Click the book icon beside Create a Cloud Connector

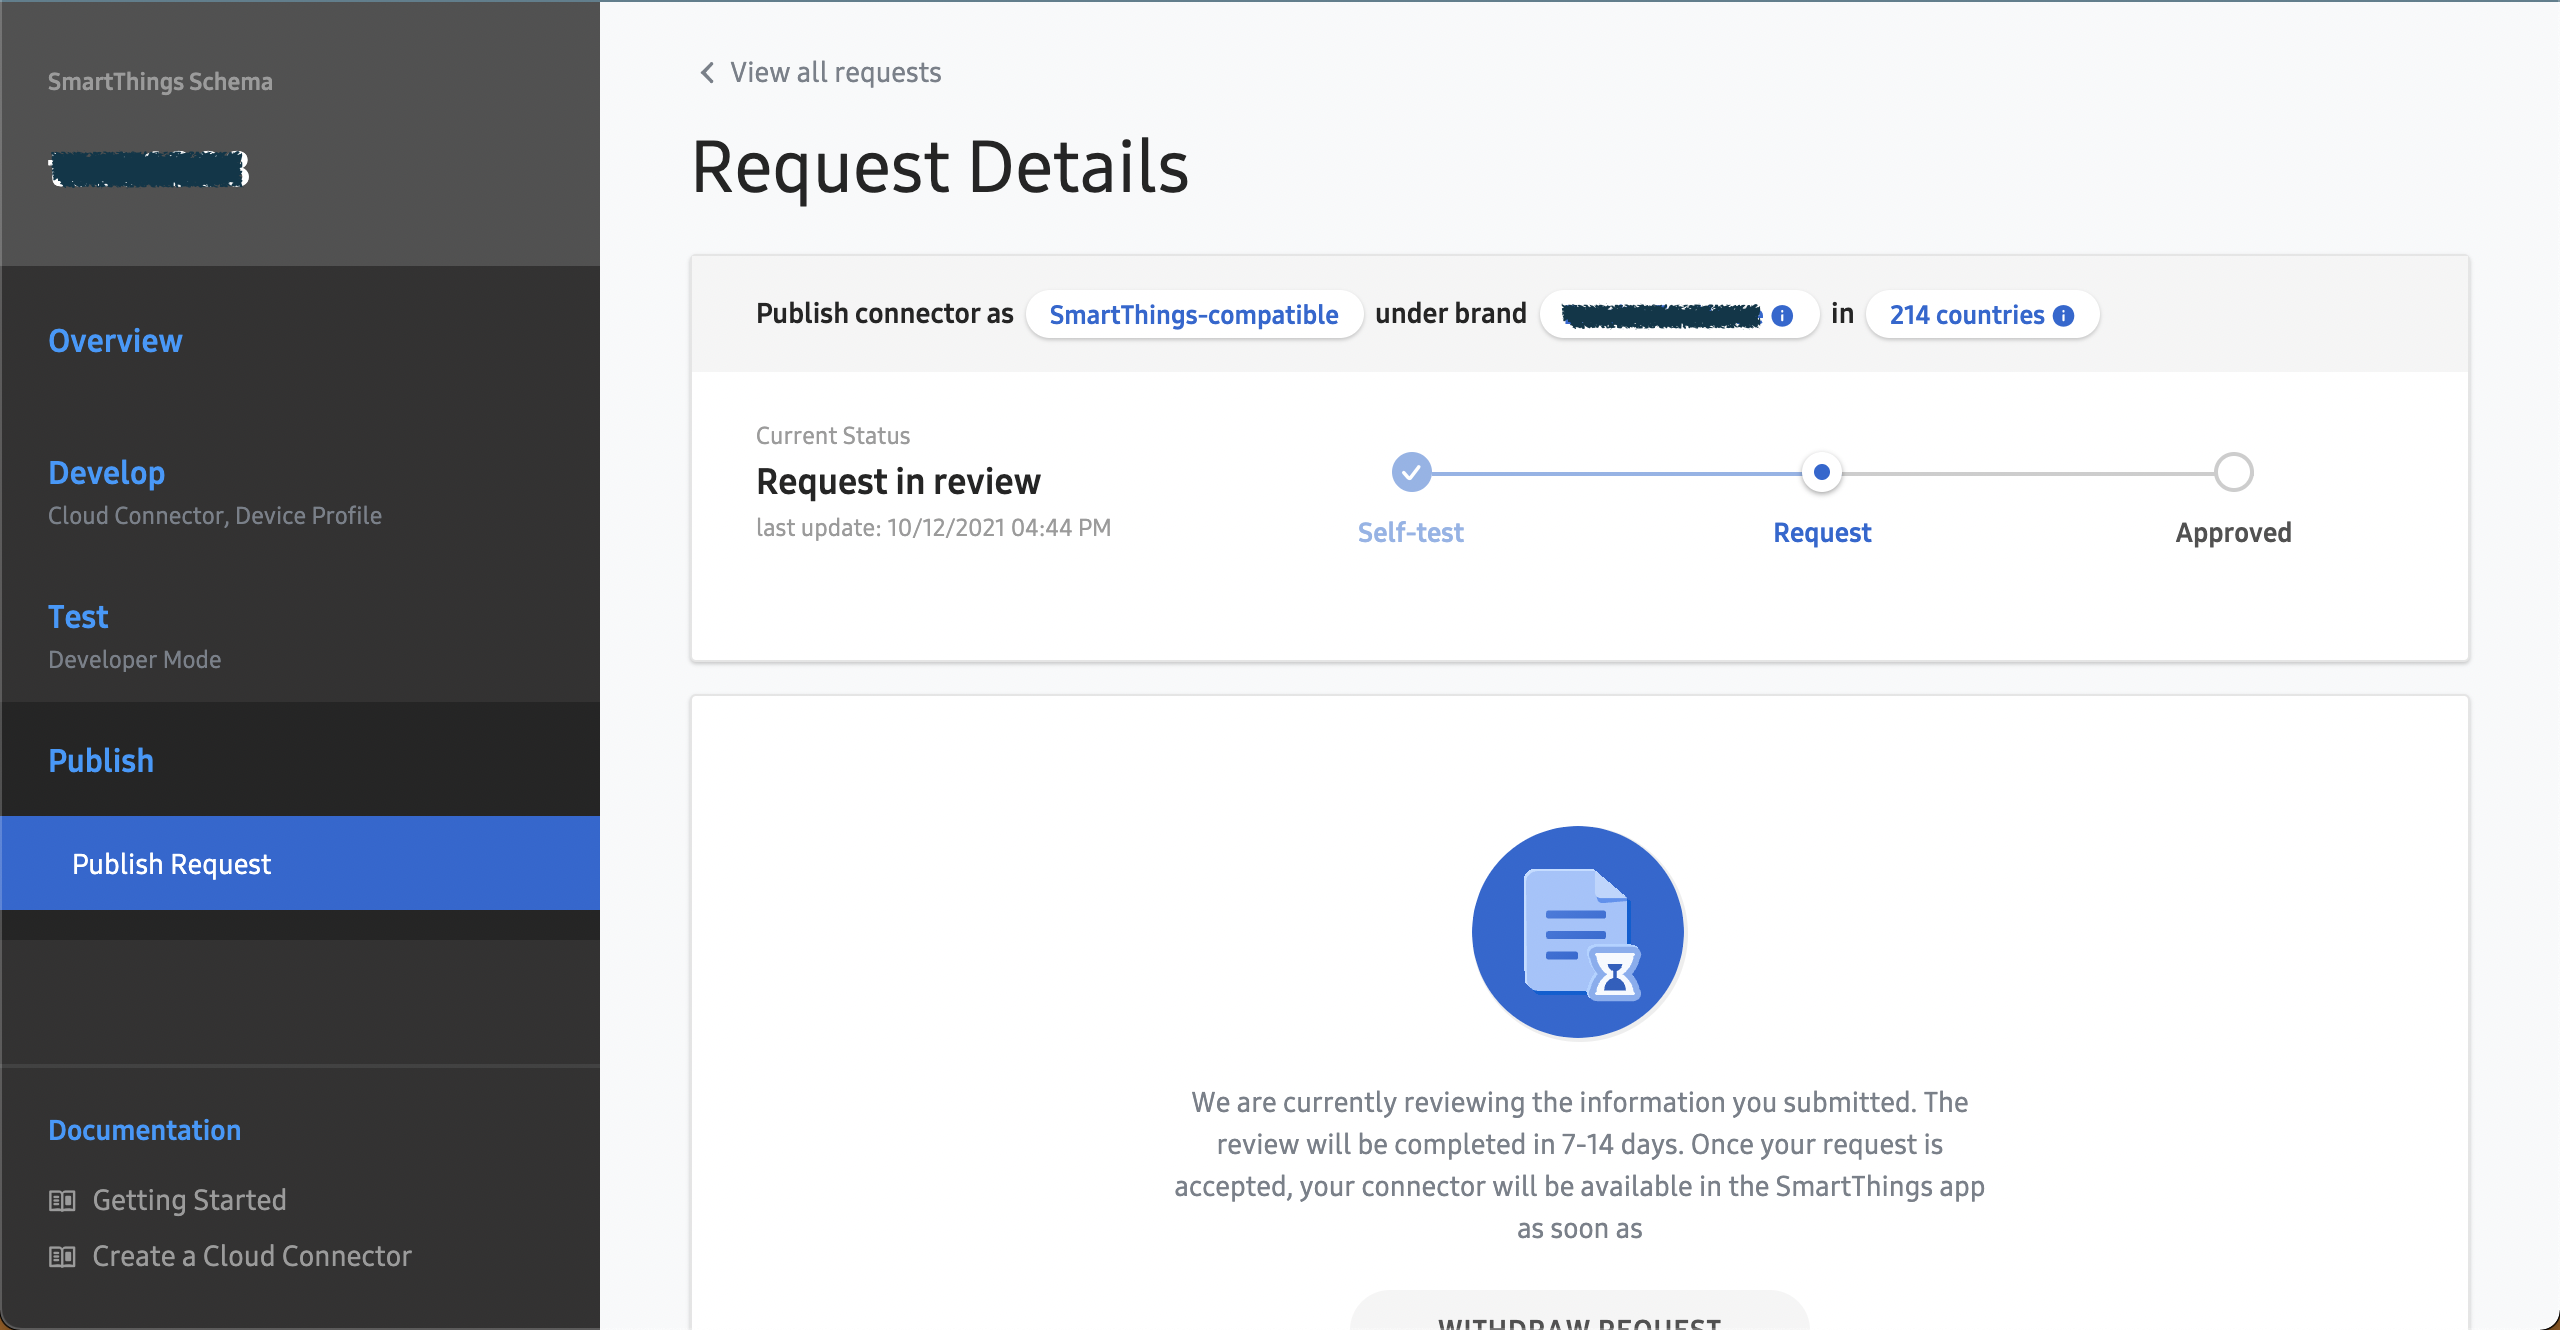click(62, 1256)
